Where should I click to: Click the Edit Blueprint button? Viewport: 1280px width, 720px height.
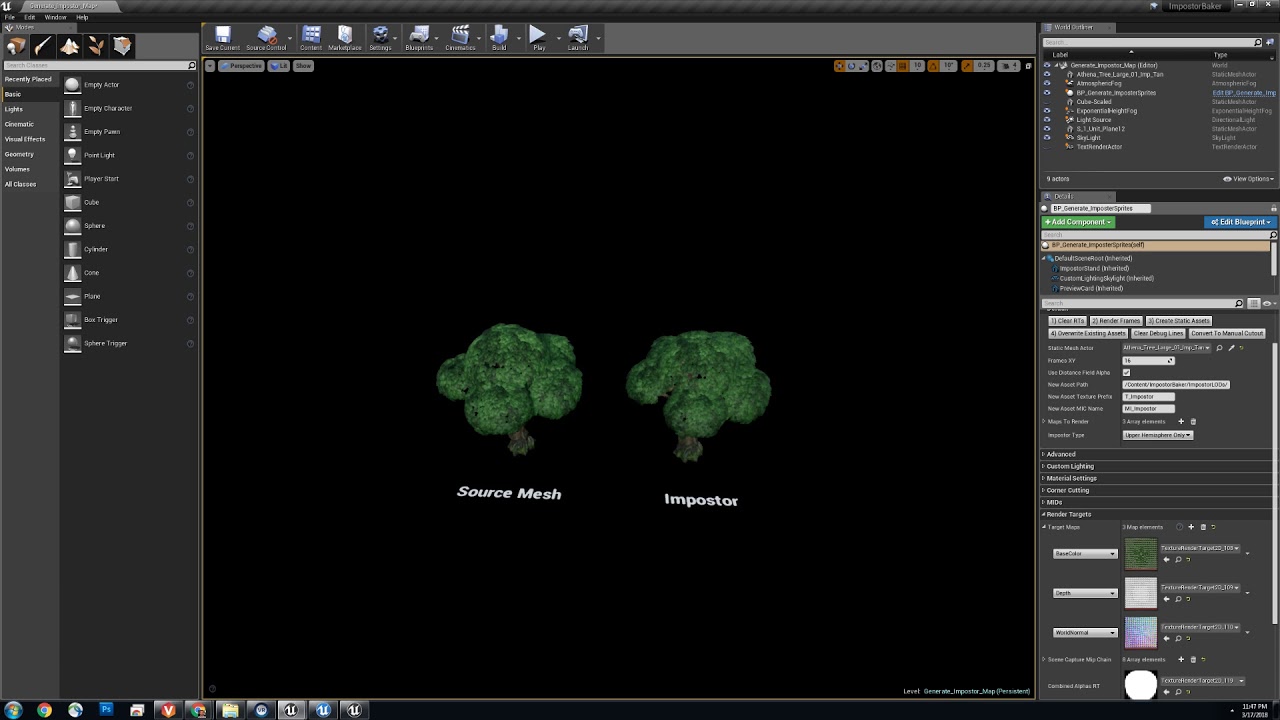(x=1240, y=222)
